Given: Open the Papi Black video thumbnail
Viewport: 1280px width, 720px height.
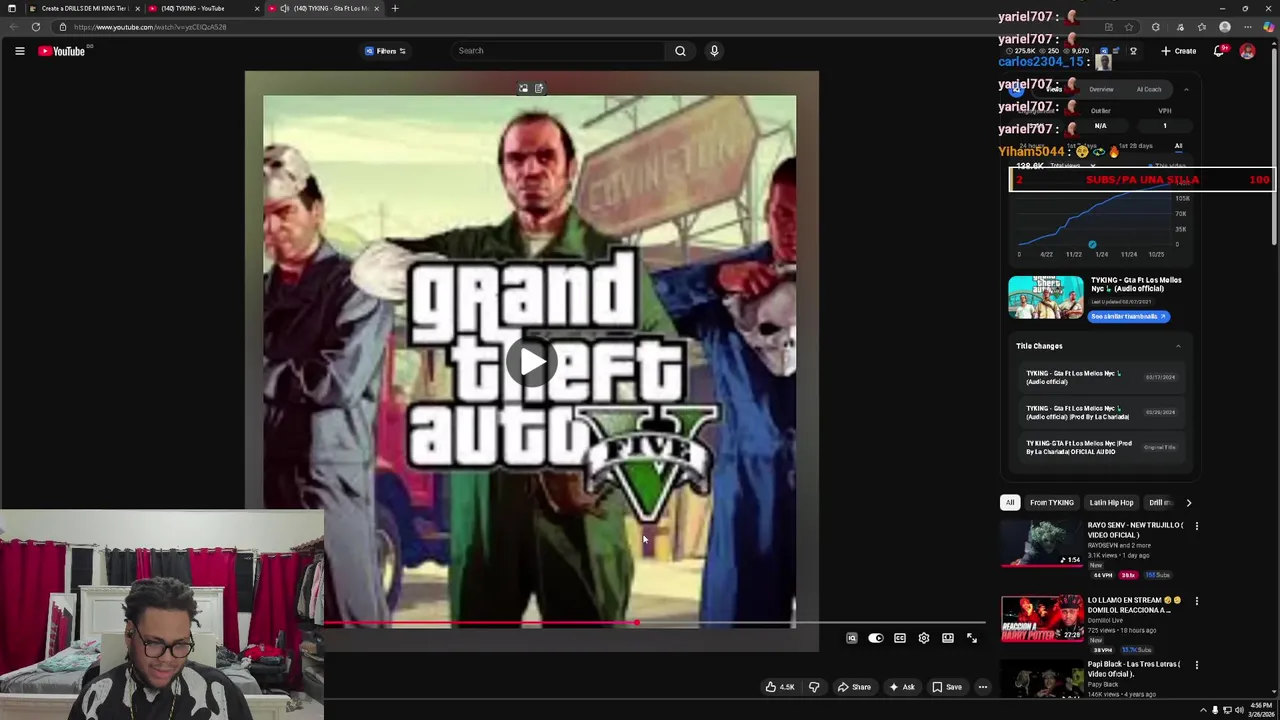Looking at the screenshot, I should tap(1042, 680).
